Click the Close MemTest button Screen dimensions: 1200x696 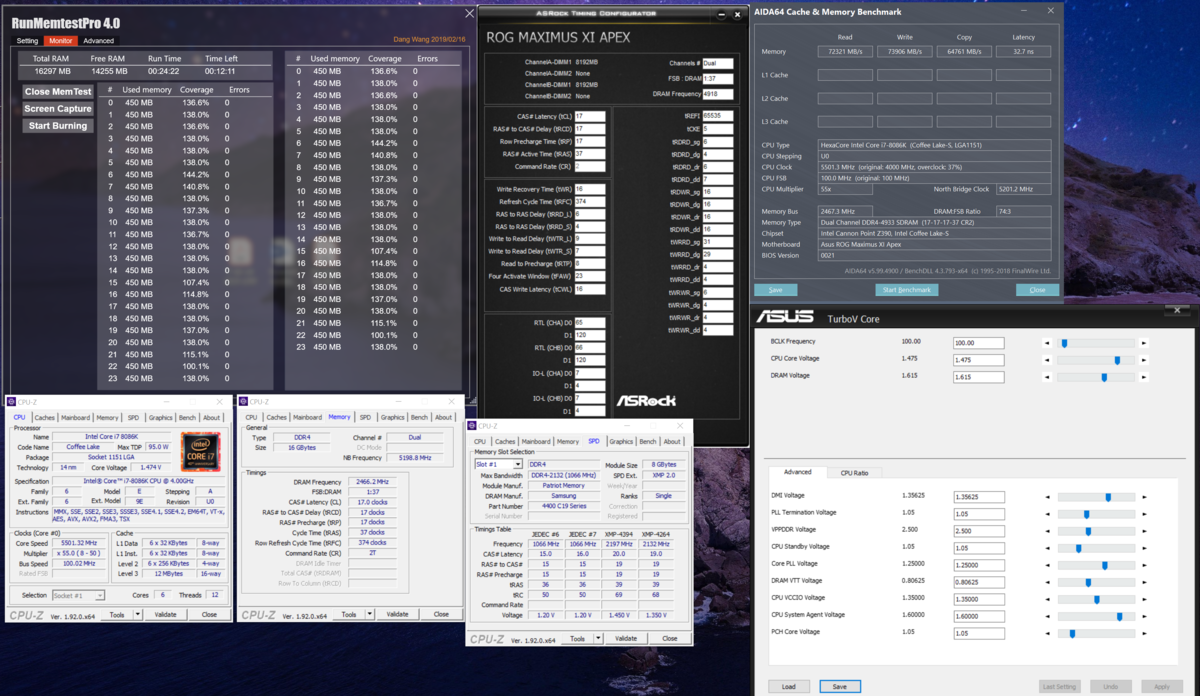(x=58, y=91)
